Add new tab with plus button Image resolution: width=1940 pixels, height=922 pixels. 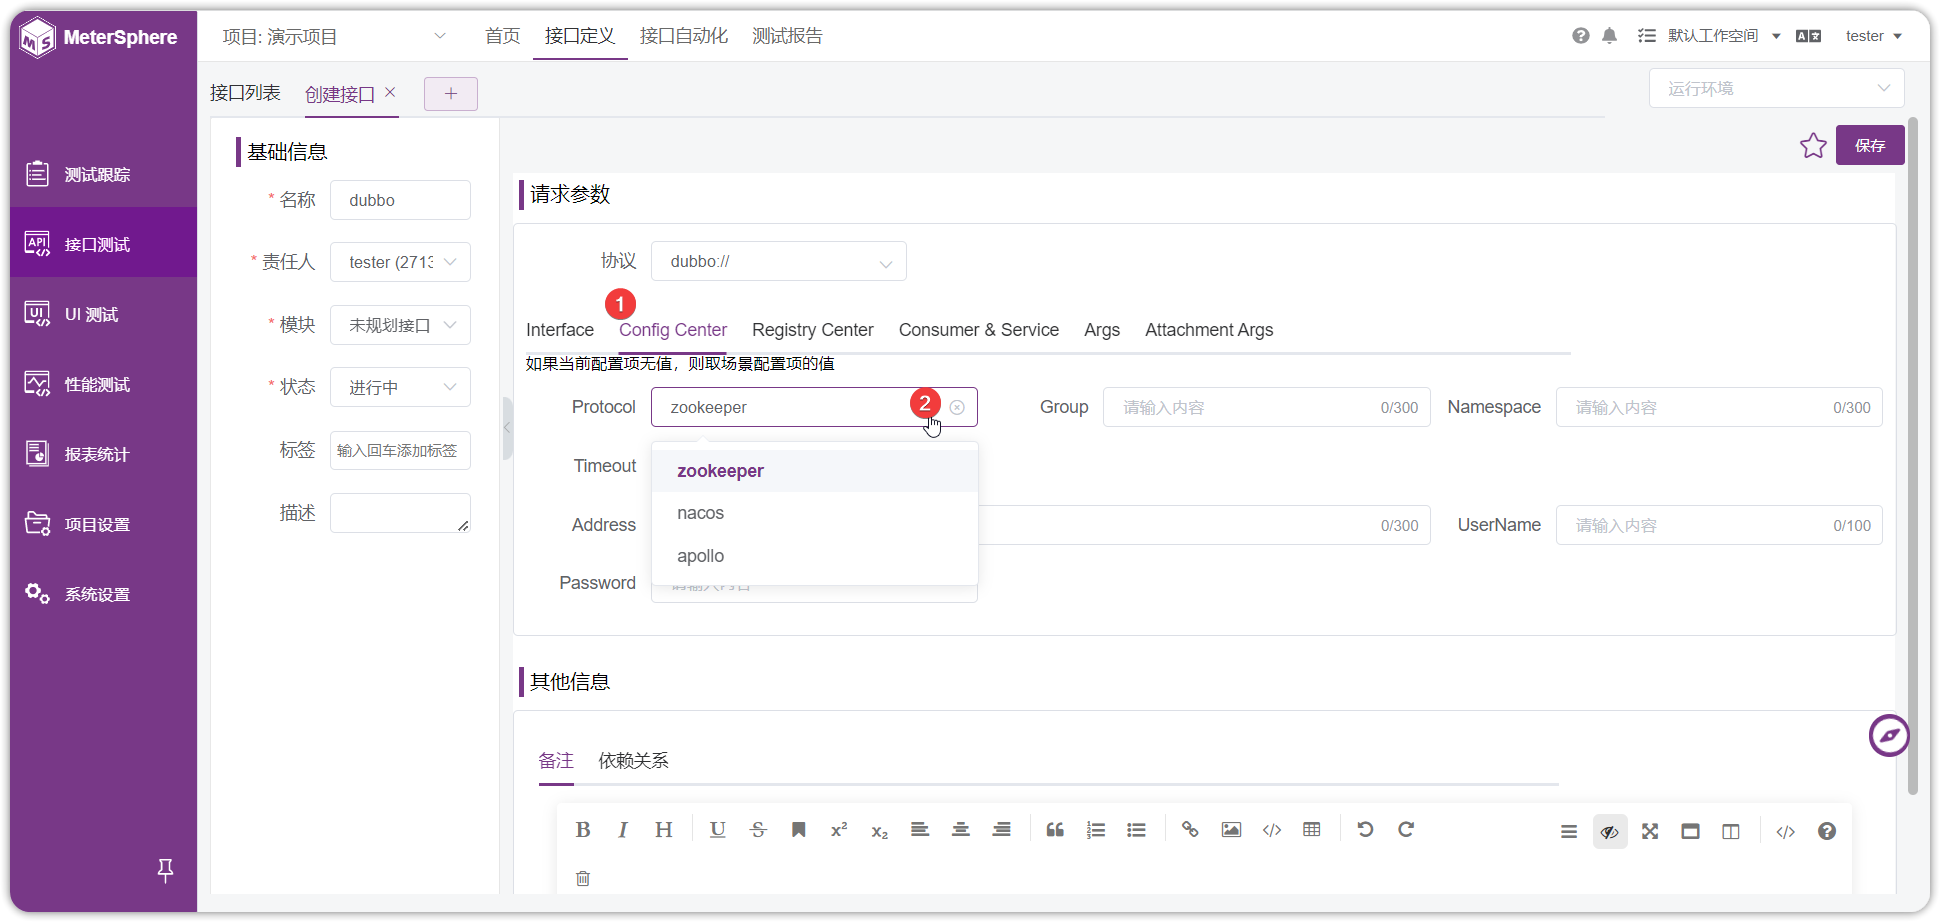coord(451,94)
